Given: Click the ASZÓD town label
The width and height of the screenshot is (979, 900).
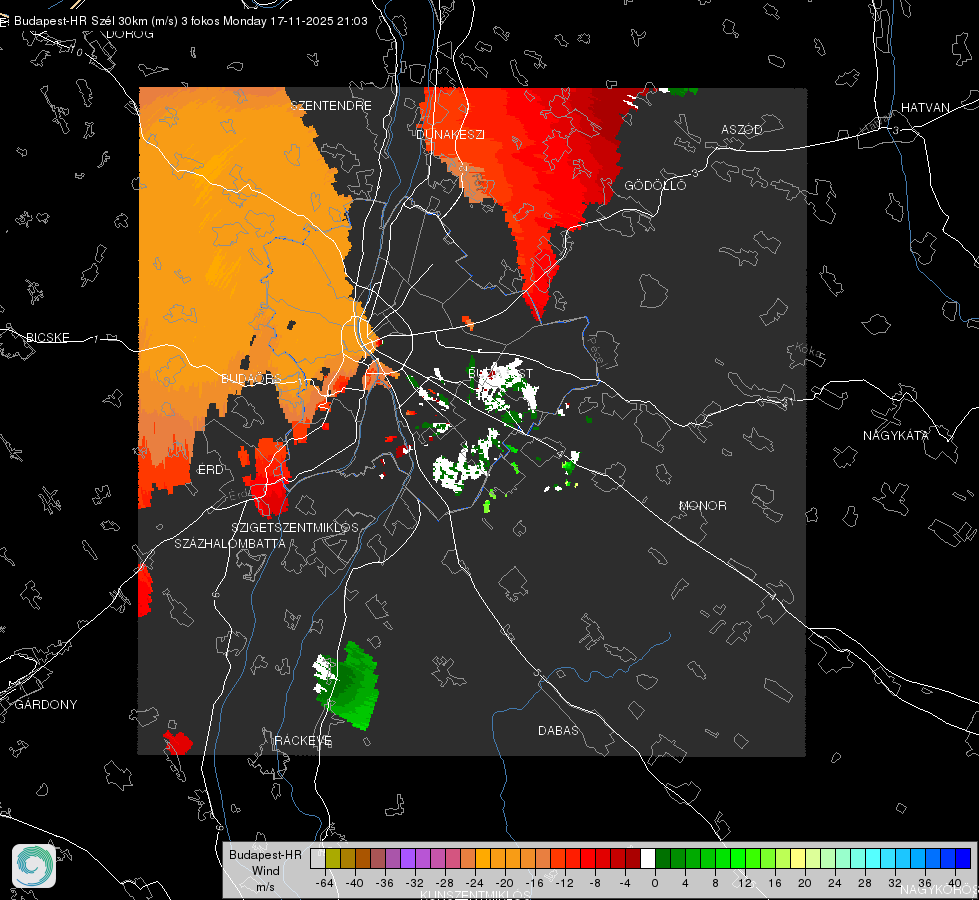Looking at the screenshot, I should point(742,129).
